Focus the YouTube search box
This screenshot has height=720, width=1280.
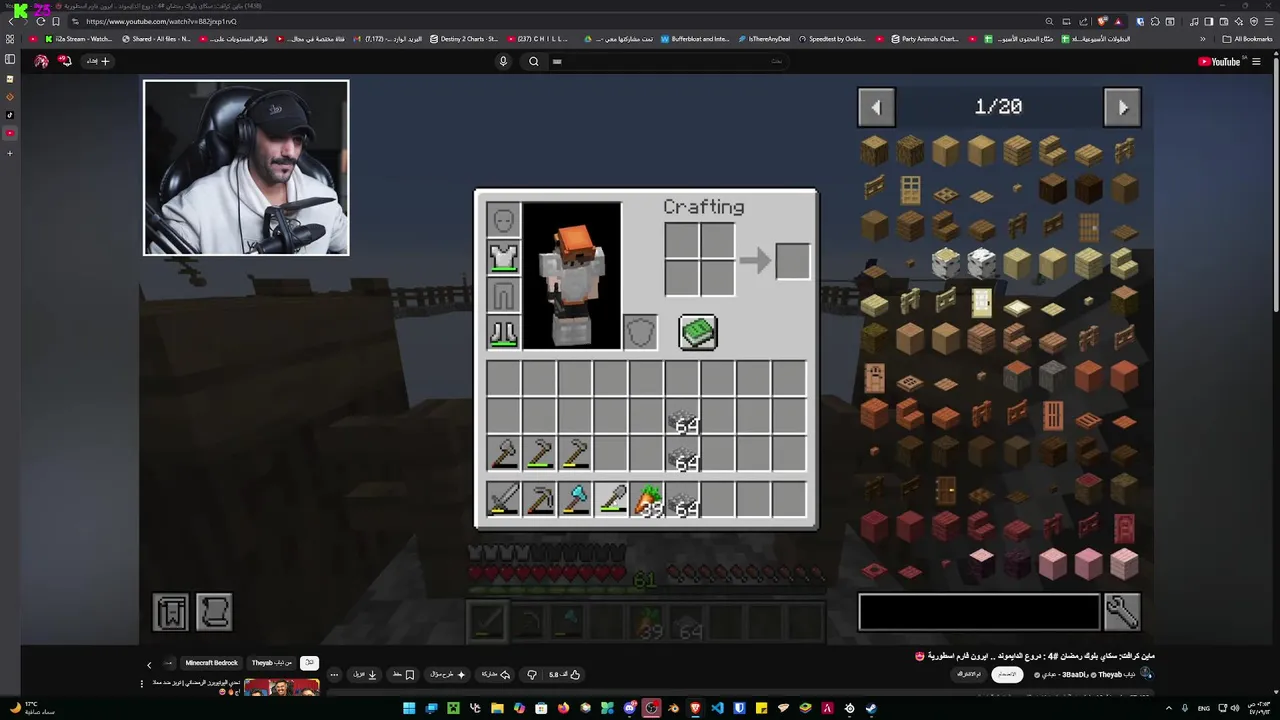(x=668, y=61)
